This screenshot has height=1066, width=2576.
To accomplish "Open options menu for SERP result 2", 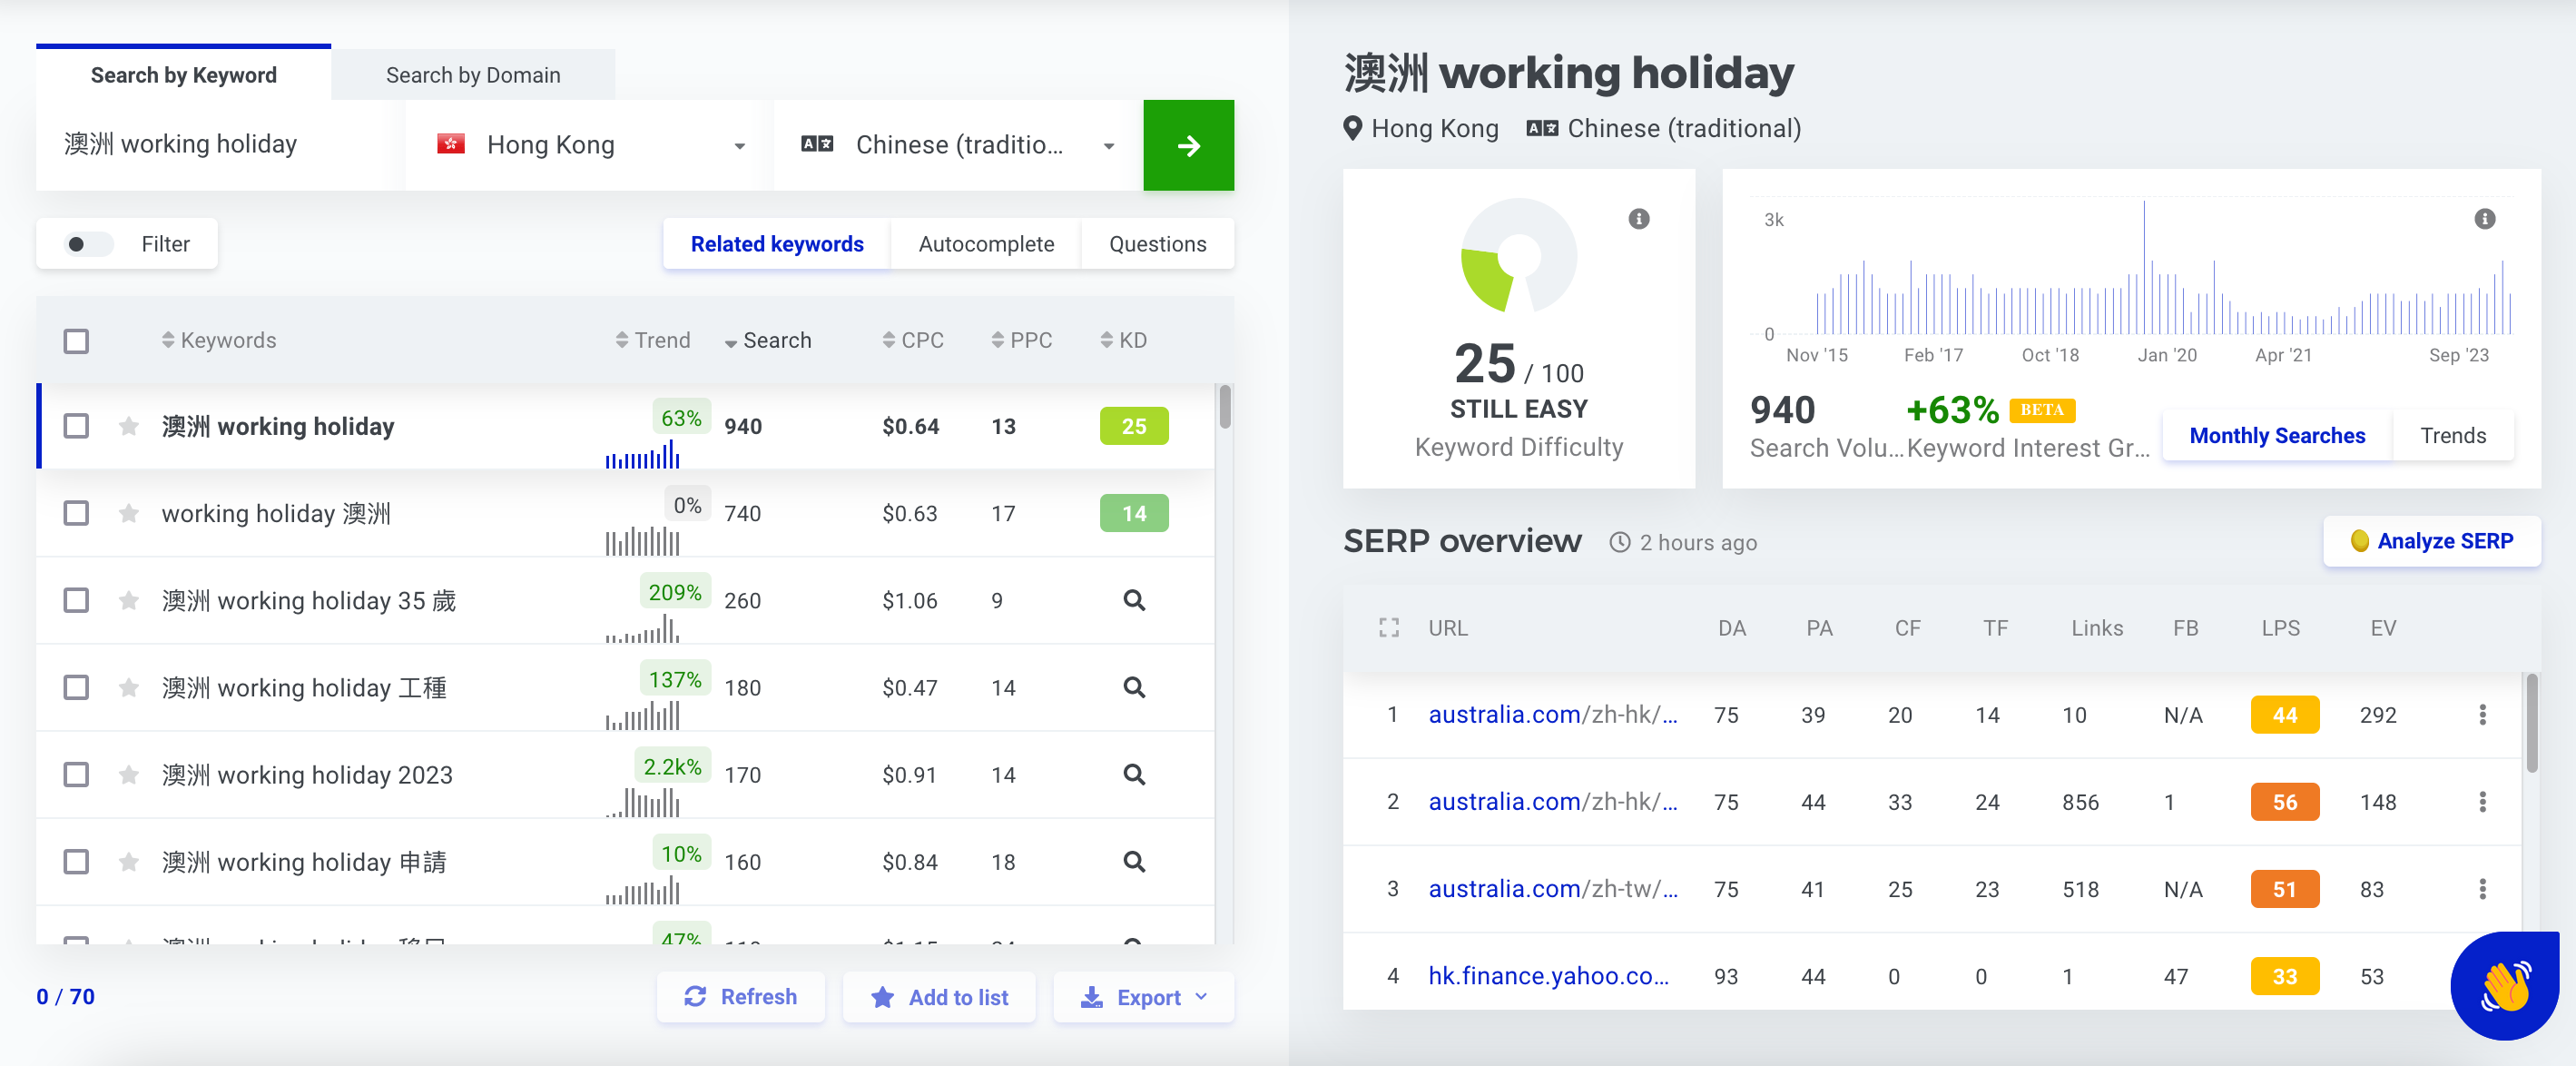I will 2483,802.
